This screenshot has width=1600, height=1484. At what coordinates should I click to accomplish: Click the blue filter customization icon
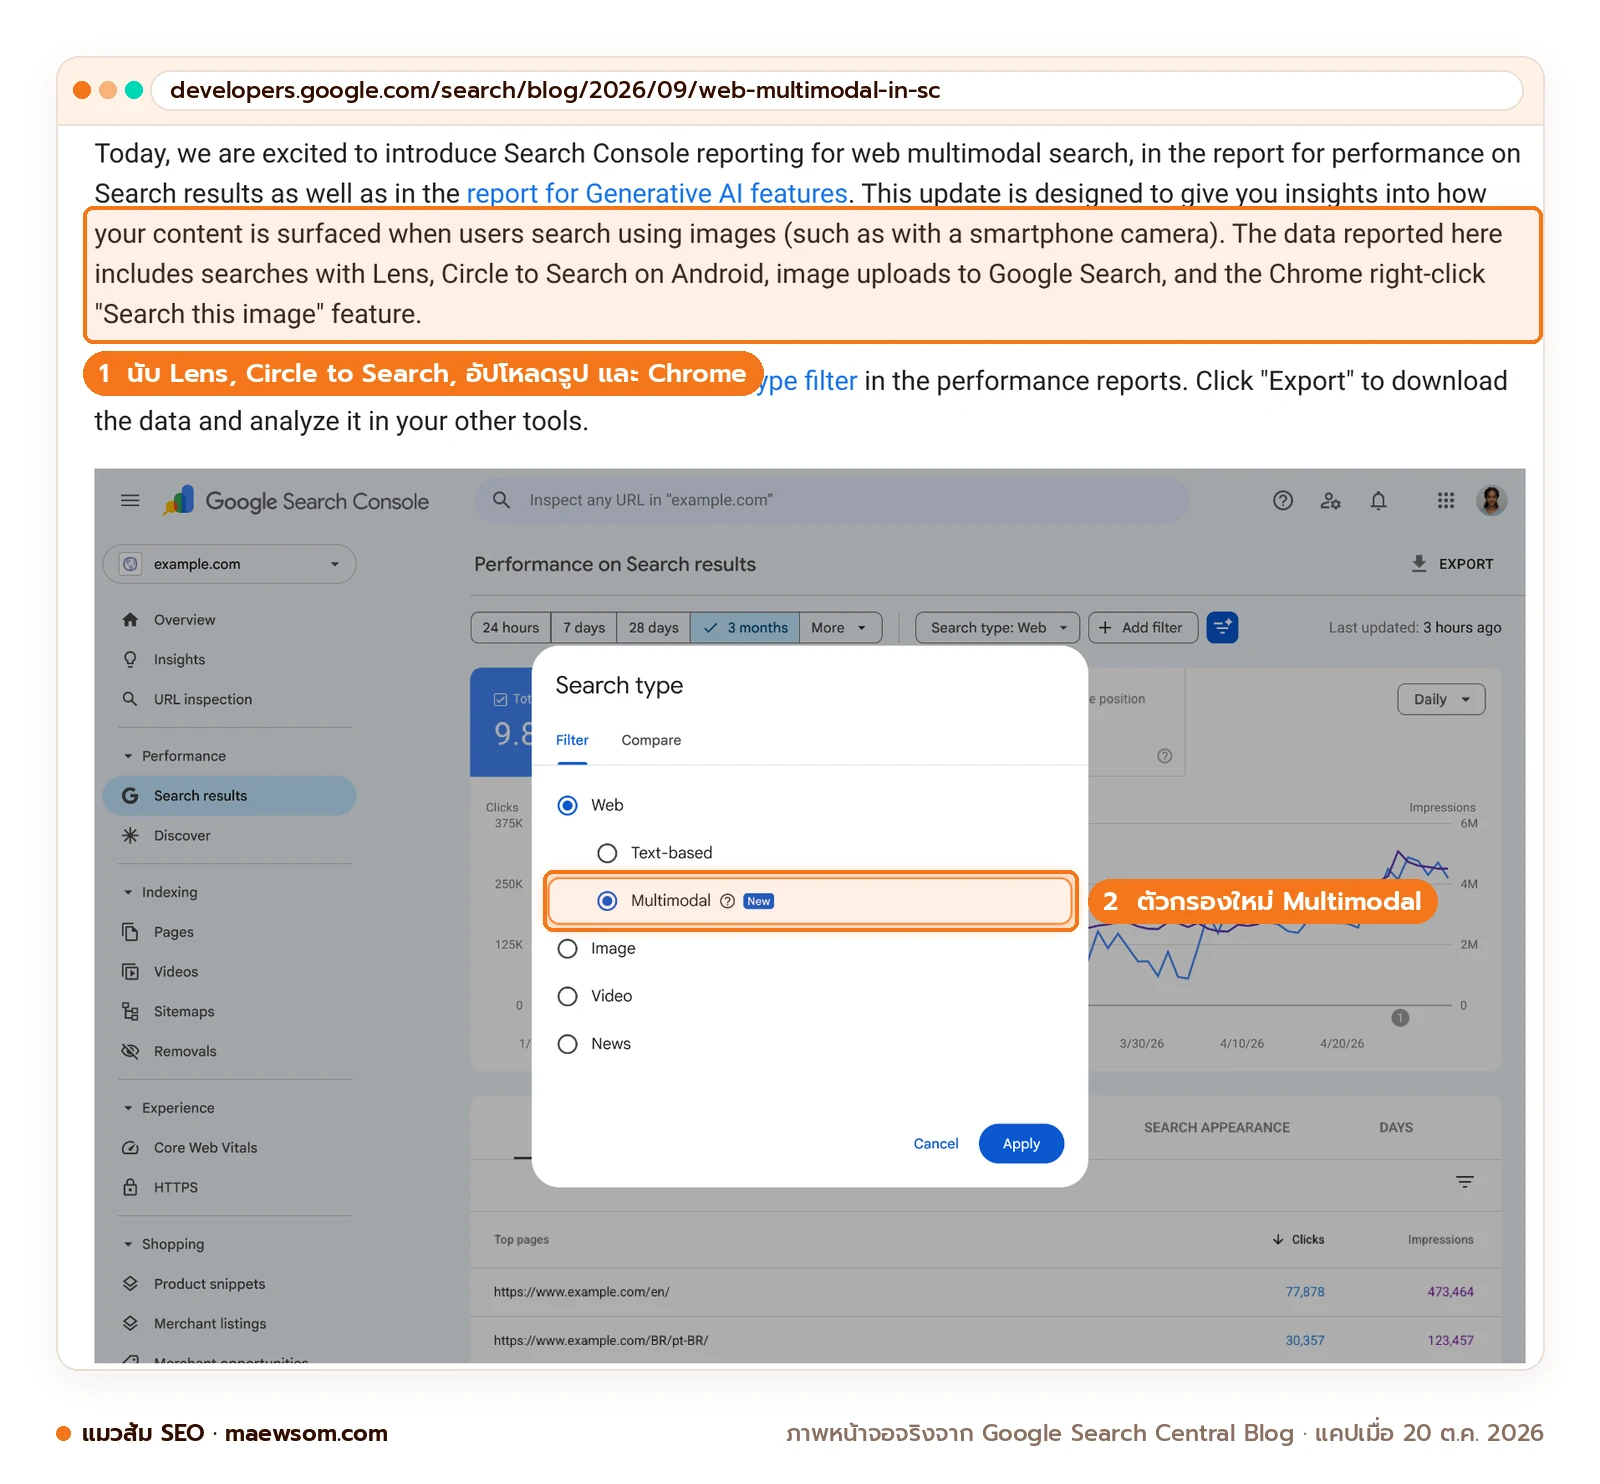1222,627
